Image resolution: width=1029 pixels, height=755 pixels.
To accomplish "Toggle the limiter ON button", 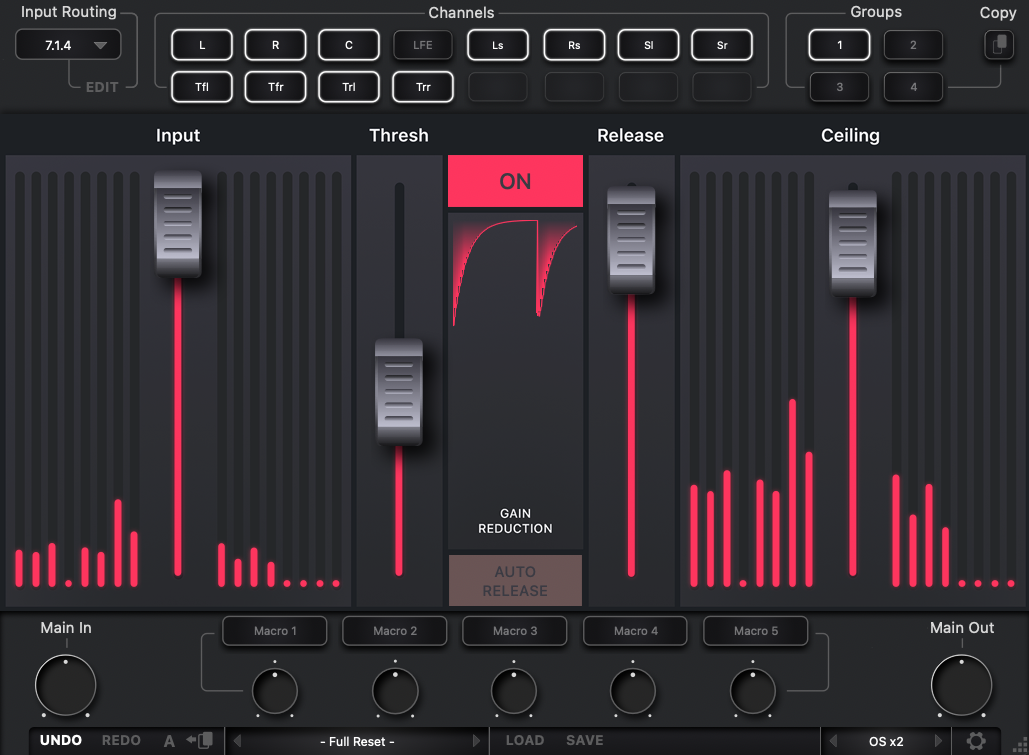I will point(515,181).
